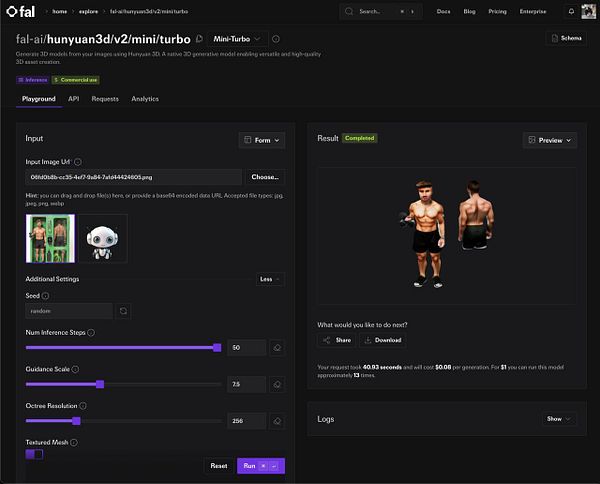Go to home breadcrumb link
The image size is (600, 484).
coord(60,11)
